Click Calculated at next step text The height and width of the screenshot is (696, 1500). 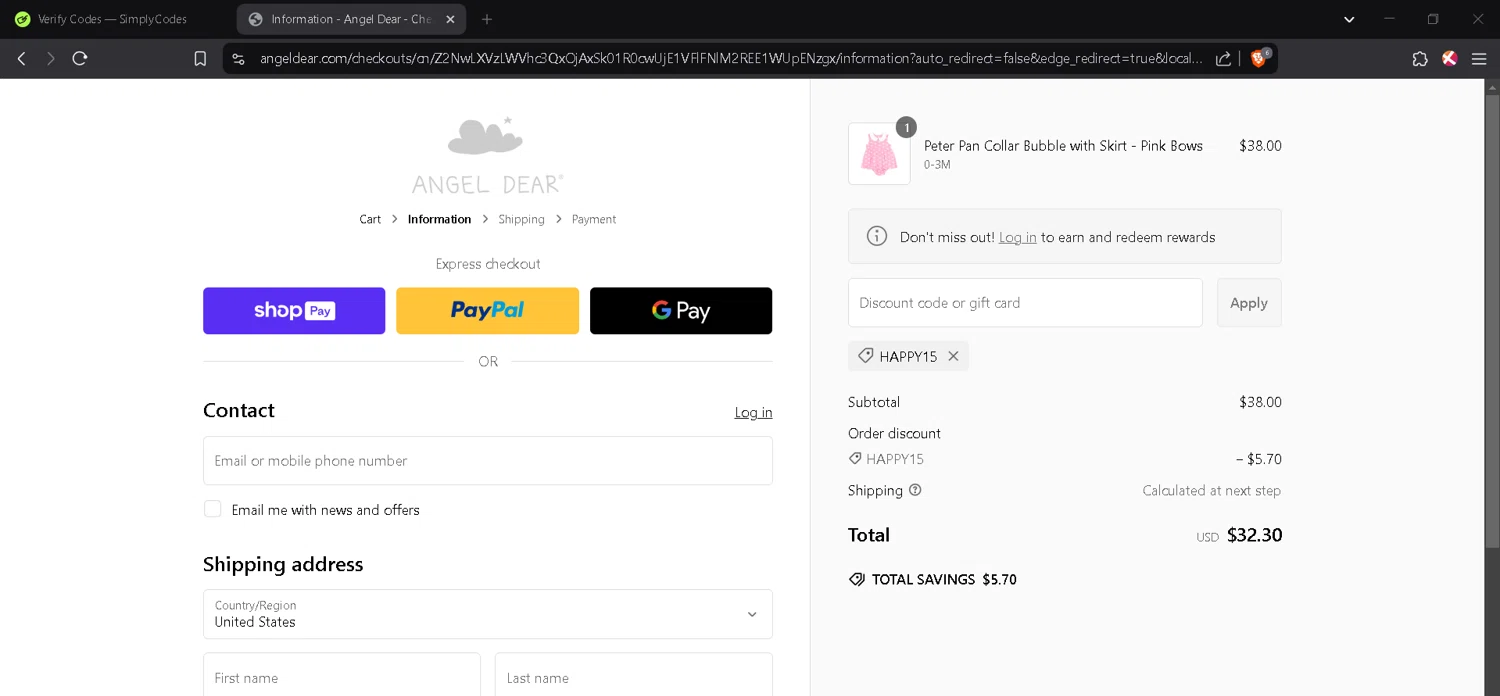1212,490
